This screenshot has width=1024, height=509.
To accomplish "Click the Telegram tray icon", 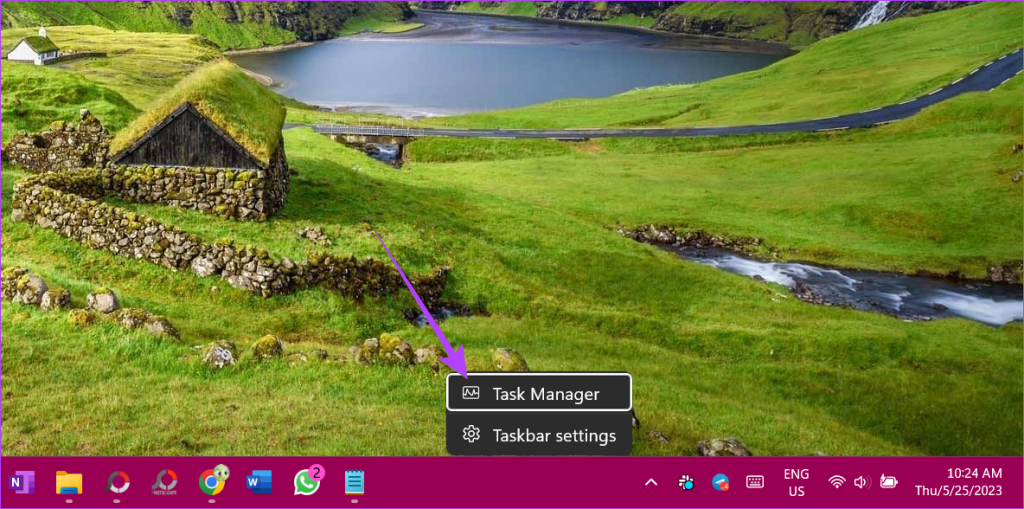I will pos(720,483).
